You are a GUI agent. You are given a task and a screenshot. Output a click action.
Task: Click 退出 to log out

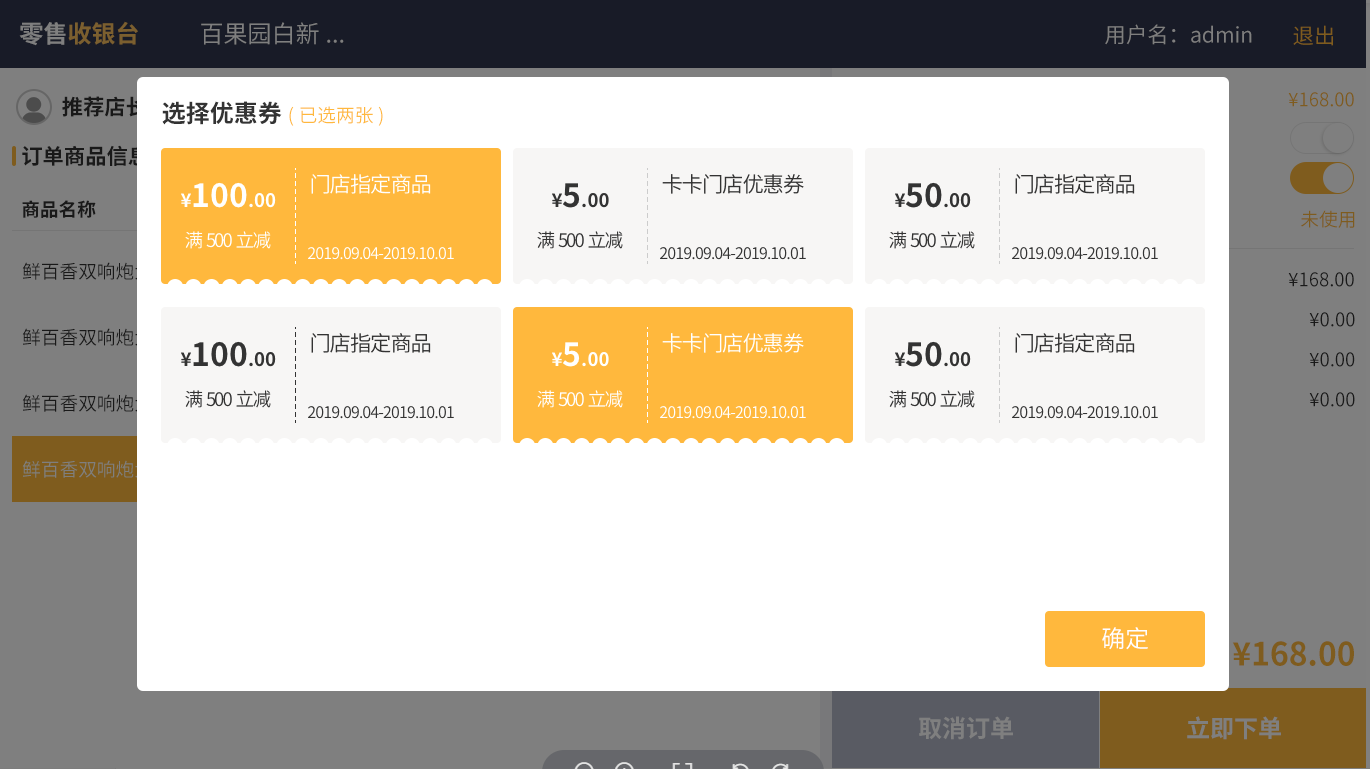tap(1313, 36)
